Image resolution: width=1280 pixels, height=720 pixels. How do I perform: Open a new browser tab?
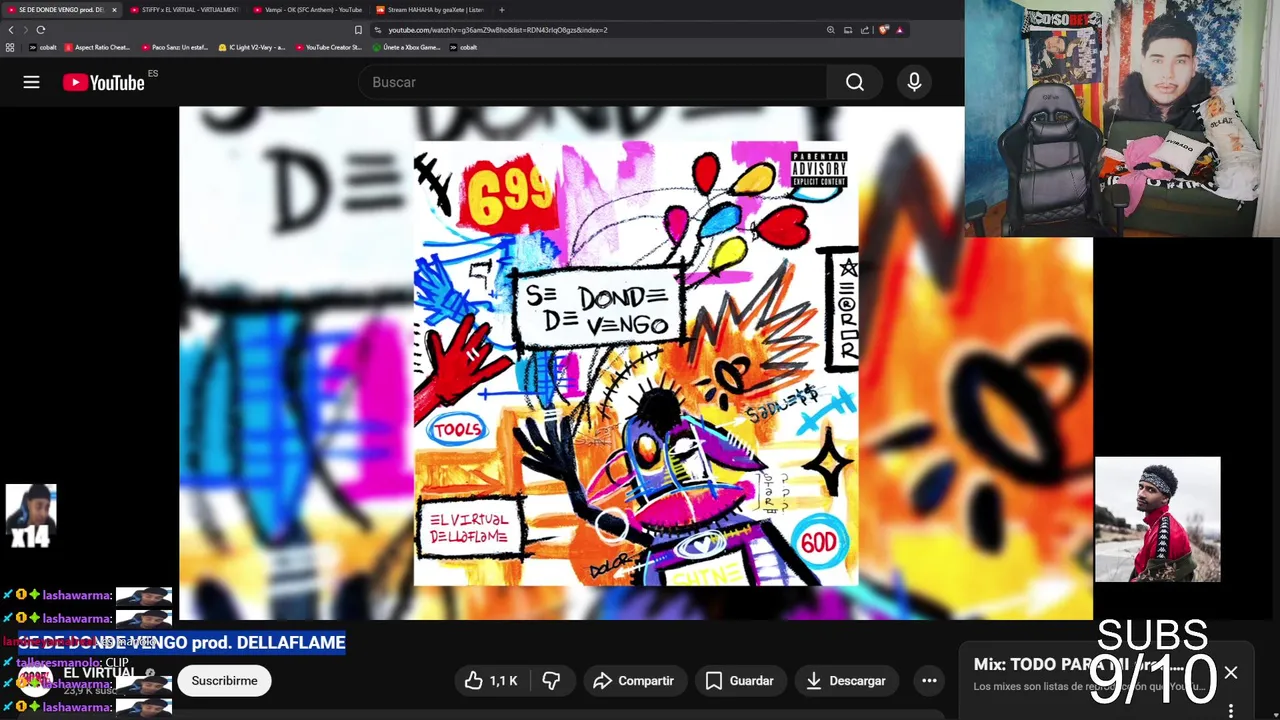pos(502,10)
